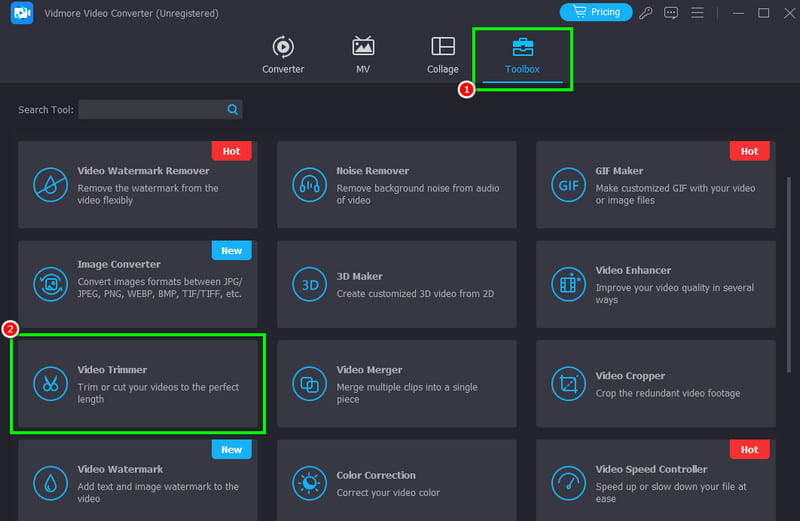Click the Noise Remover headphone icon

coord(309,185)
